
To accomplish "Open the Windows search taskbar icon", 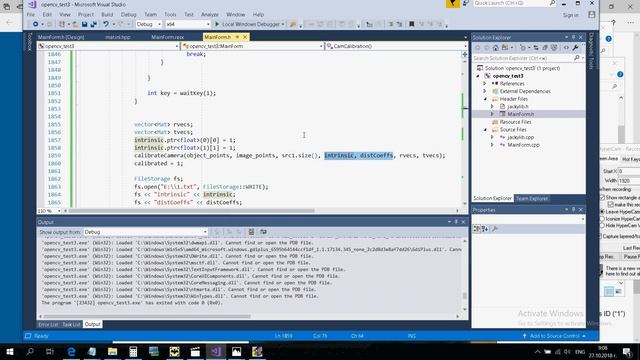I will 30,351.
